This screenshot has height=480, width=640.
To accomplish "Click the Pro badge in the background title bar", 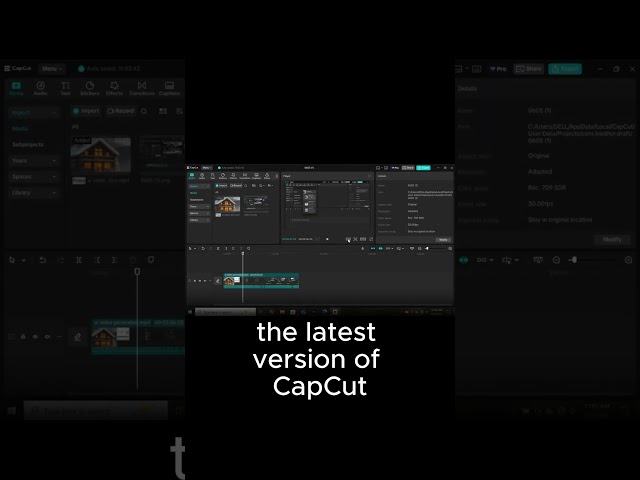I will (x=498, y=69).
